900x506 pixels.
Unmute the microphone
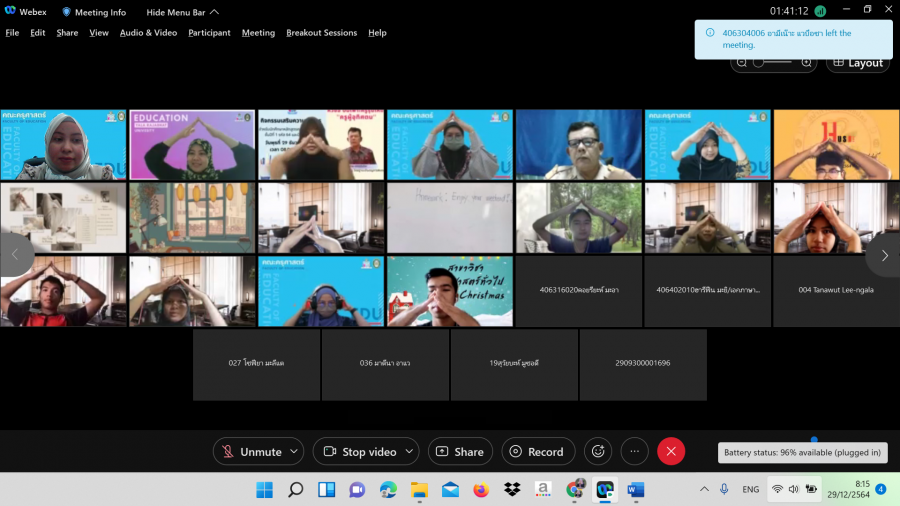(x=251, y=452)
